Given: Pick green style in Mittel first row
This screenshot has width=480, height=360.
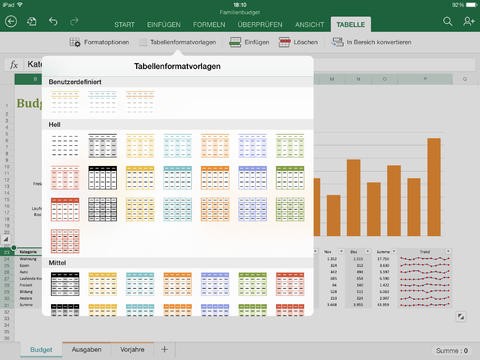Looking at the screenshot, I should click(x=253, y=284).
